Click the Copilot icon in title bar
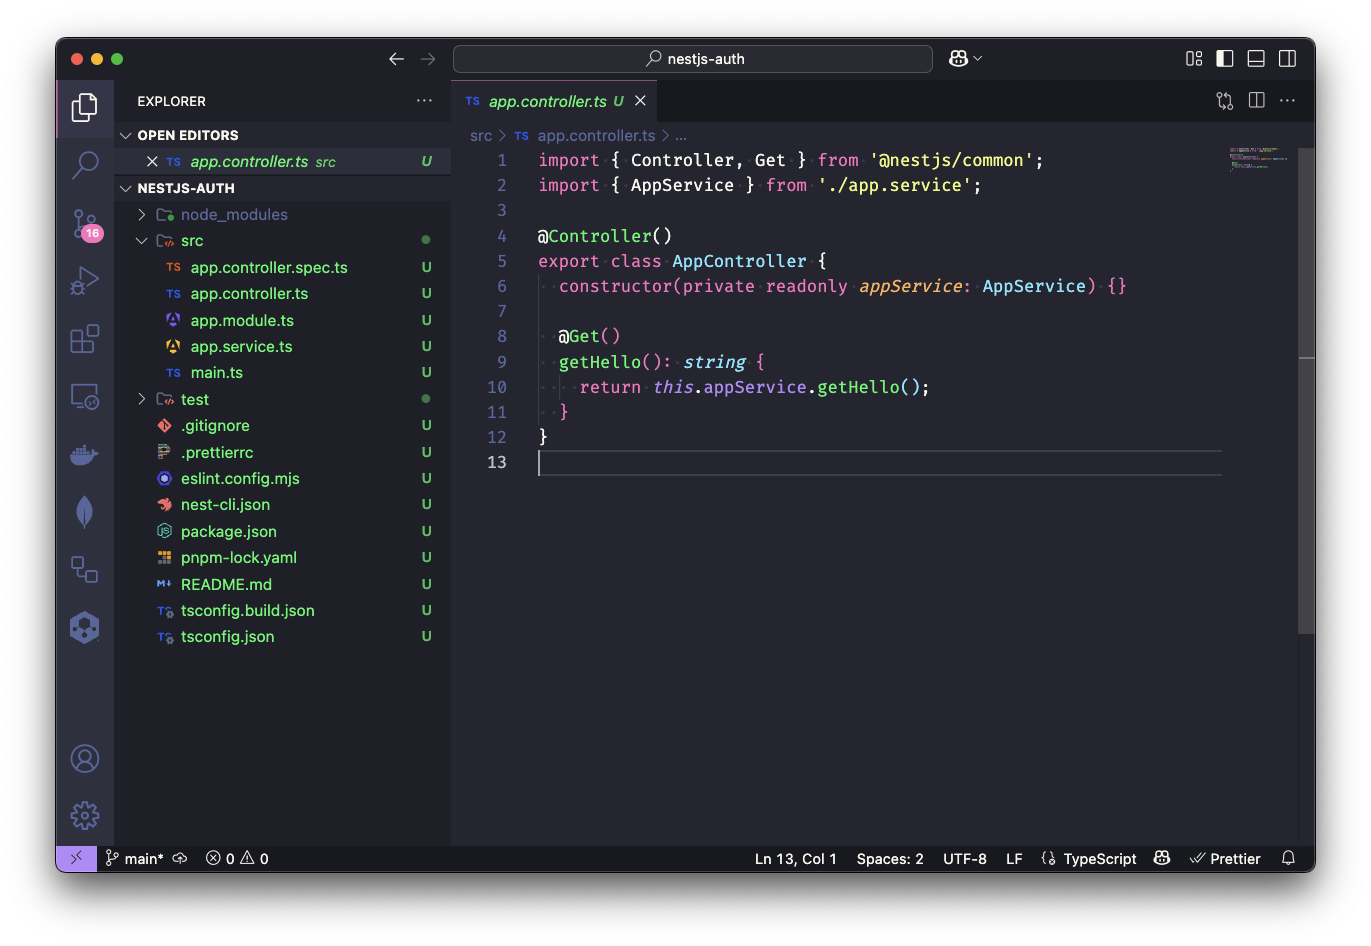The width and height of the screenshot is (1371, 946). pyautogui.click(x=958, y=59)
